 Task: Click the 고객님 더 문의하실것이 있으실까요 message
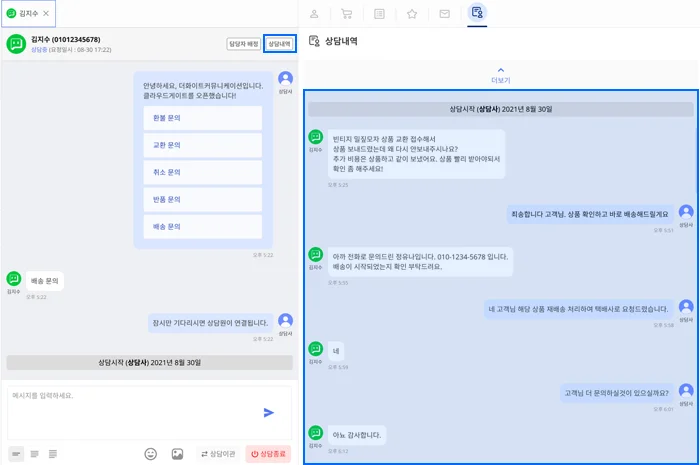[x=617, y=393]
